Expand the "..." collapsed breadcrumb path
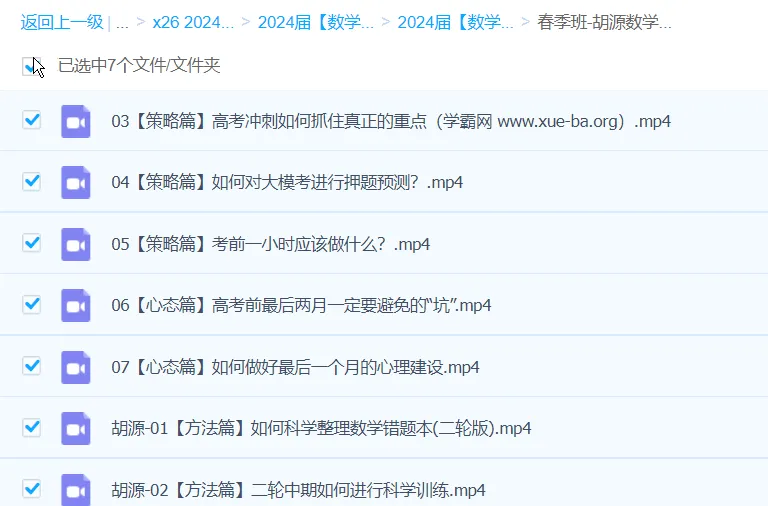Image resolution: width=768 pixels, height=506 pixels. (x=122, y=21)
